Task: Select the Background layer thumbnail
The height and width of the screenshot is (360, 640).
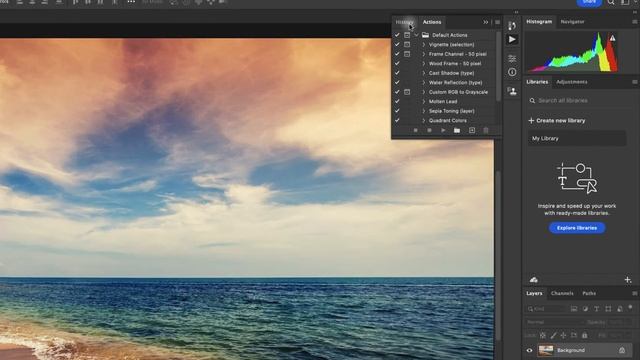Action: click(x=546, y=350)
